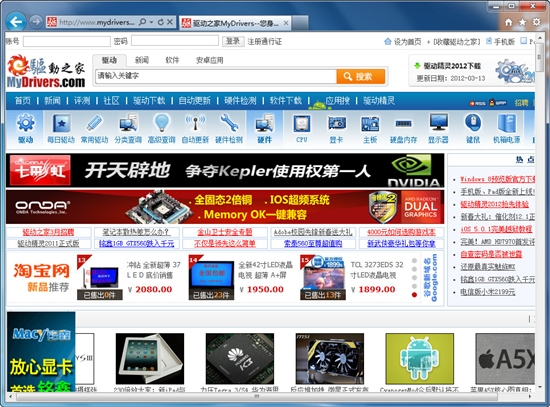The height and width of the screenshot is (407, 550).
Task: Click the 账号 input field
Action: pos(67,42)
